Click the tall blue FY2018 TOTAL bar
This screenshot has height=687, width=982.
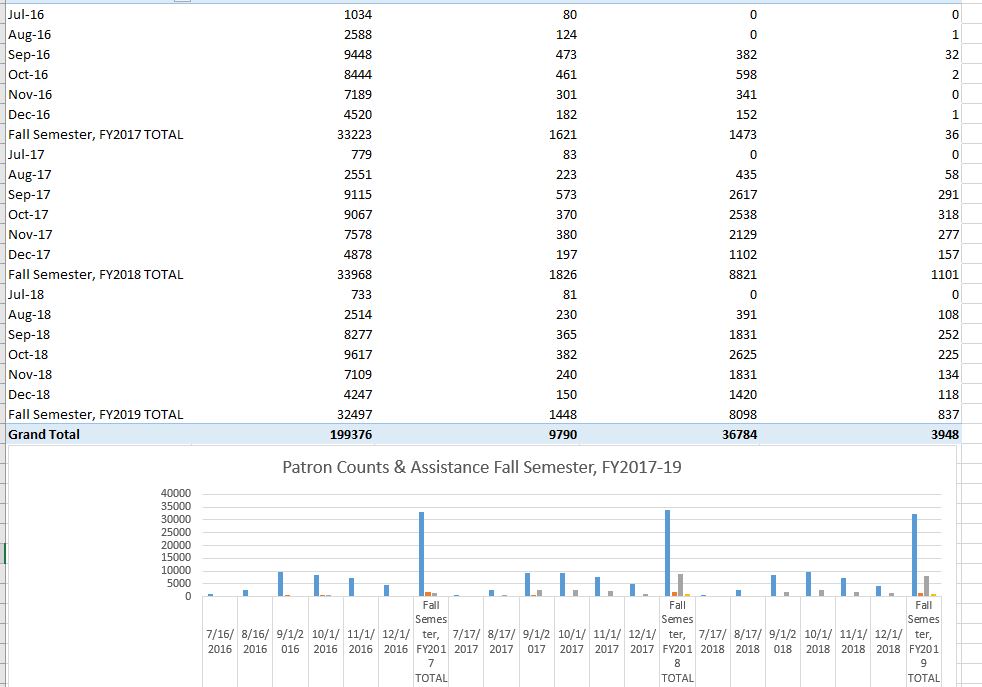tap(668, 553)
